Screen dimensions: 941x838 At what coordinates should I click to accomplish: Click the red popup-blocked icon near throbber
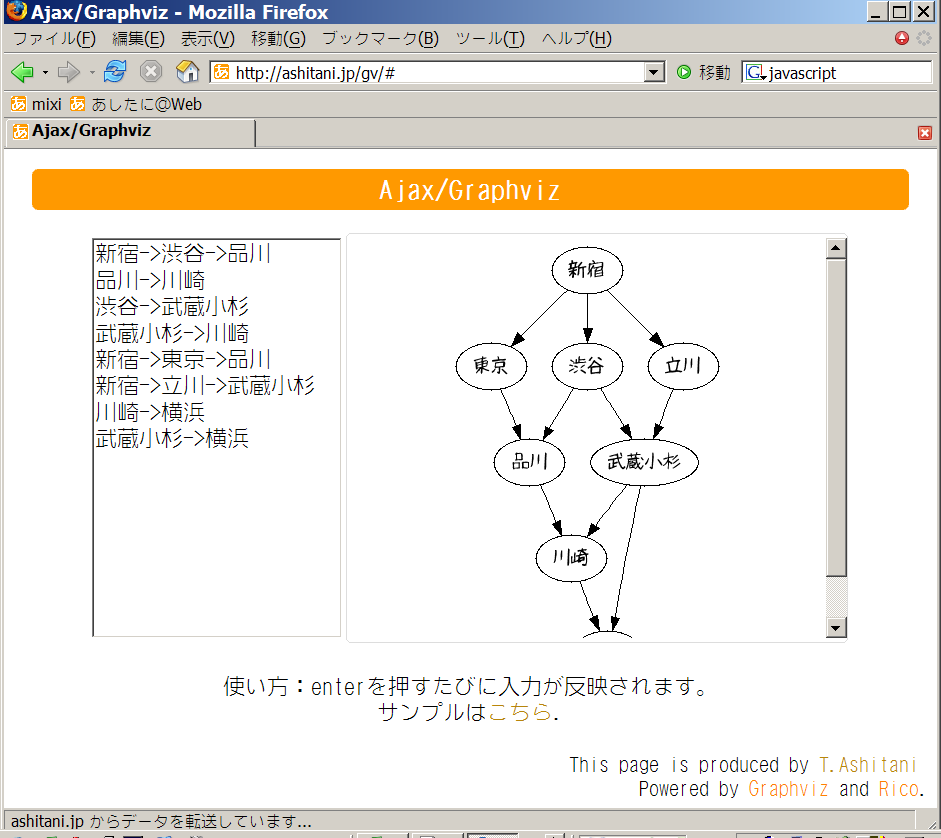pos(901,38)
